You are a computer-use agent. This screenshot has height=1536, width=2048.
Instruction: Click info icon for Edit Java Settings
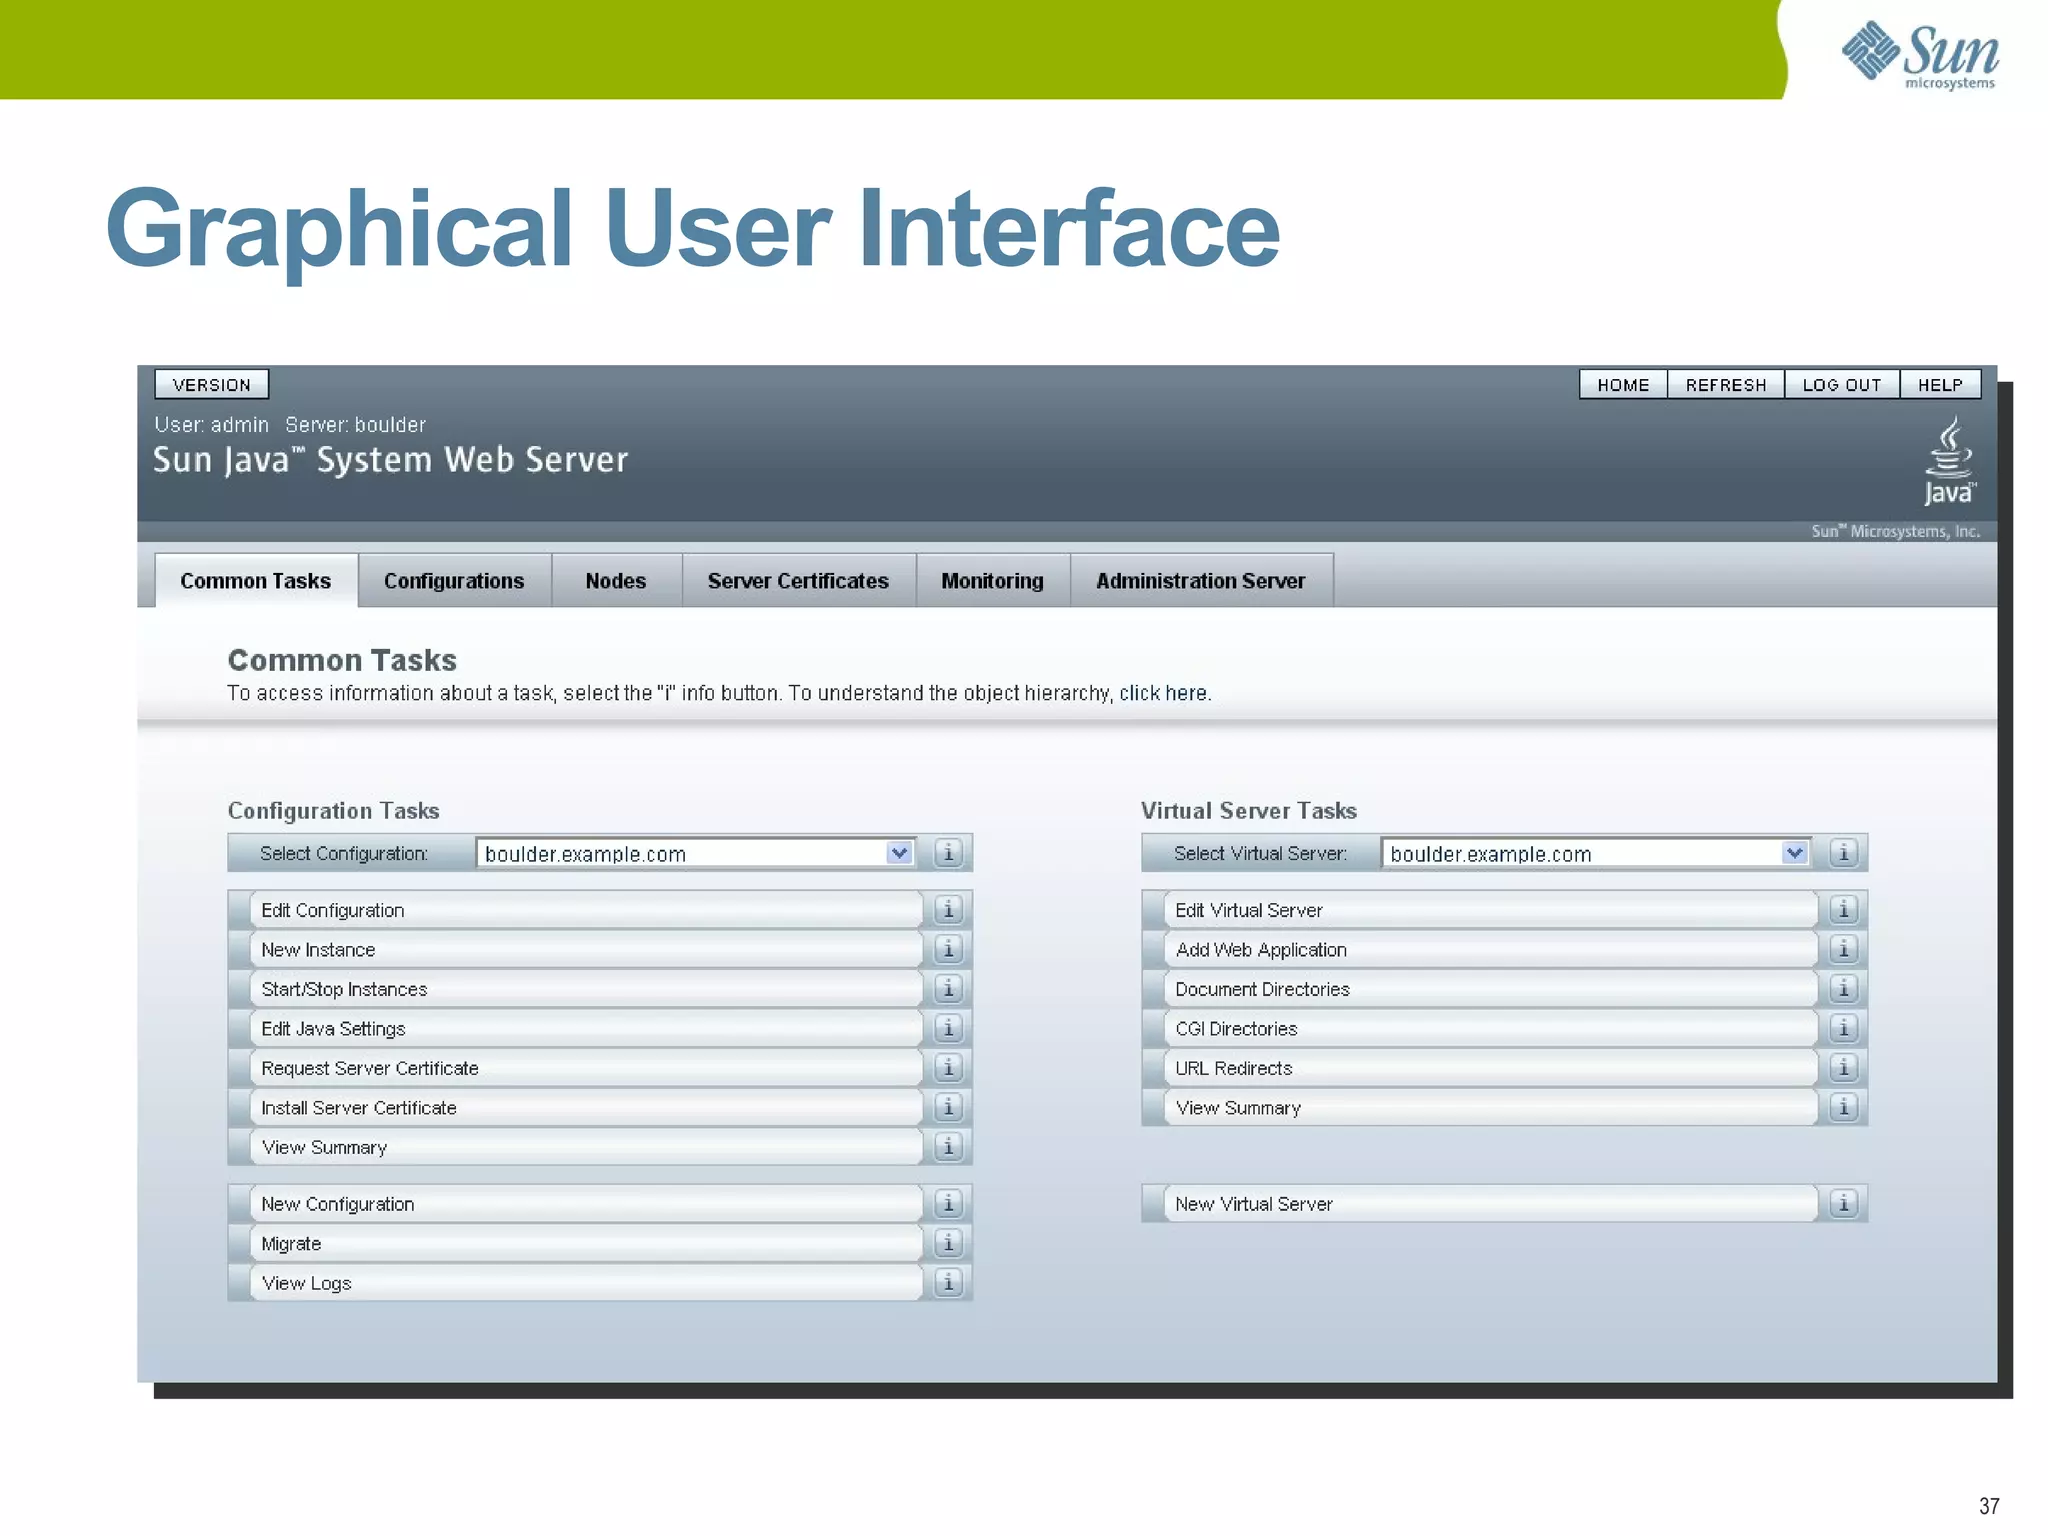click(948, 1028)
